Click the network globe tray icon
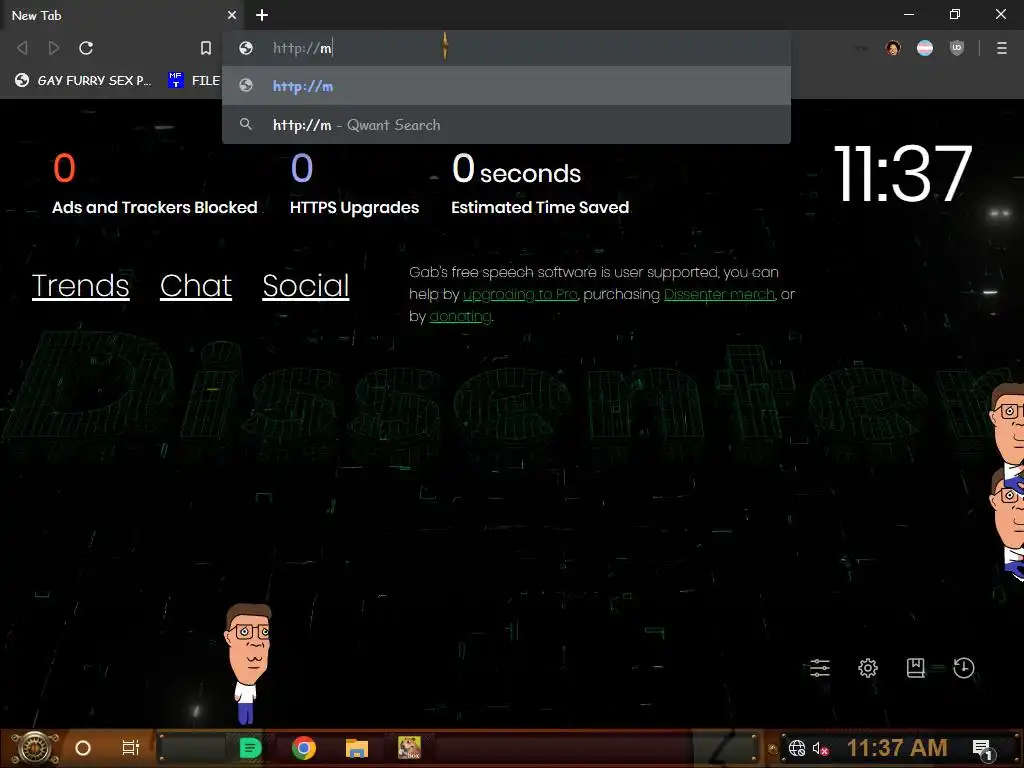1024x768 pixels. pos(797,748)
